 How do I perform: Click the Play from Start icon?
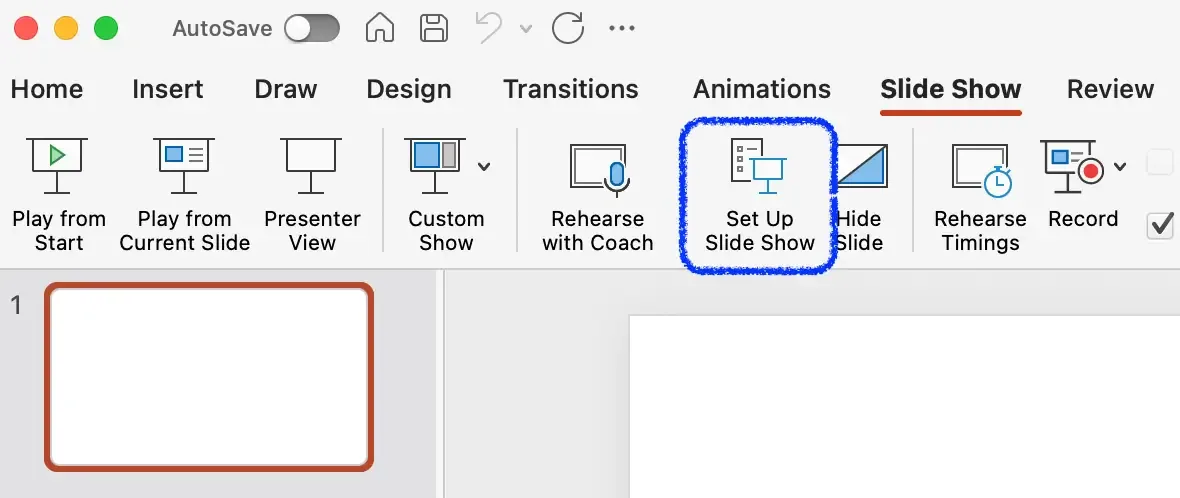pyautogui.click(x=58, y=166)
